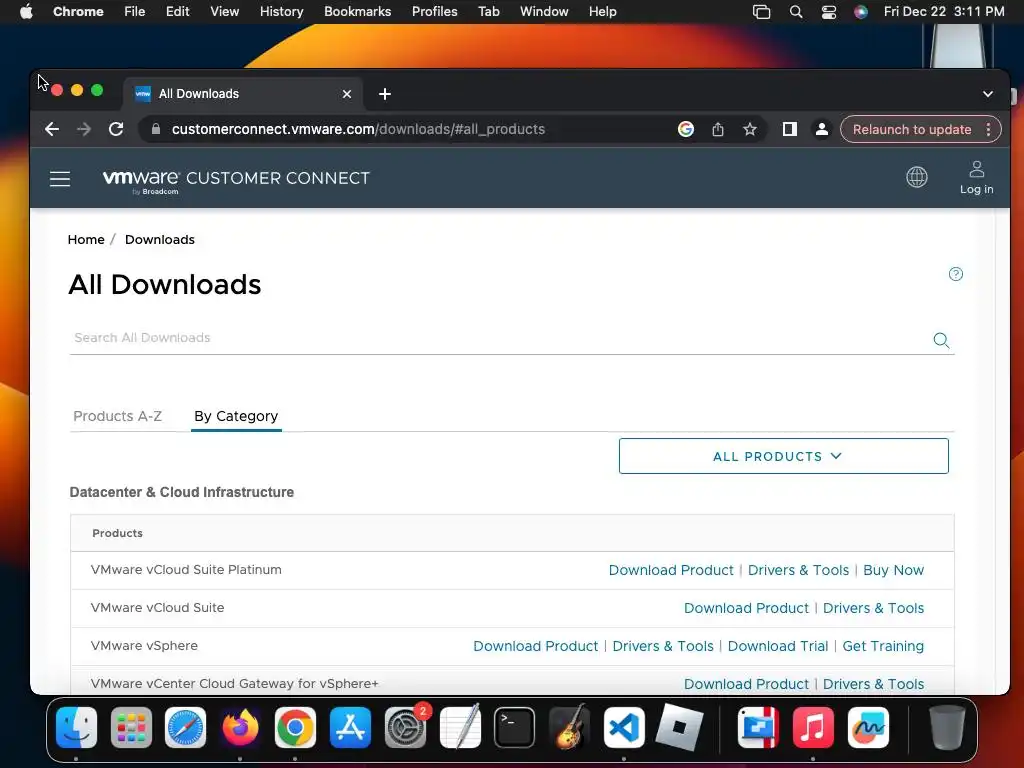
Task: Open the hamburger navigation menu
Action: (59, 178)
